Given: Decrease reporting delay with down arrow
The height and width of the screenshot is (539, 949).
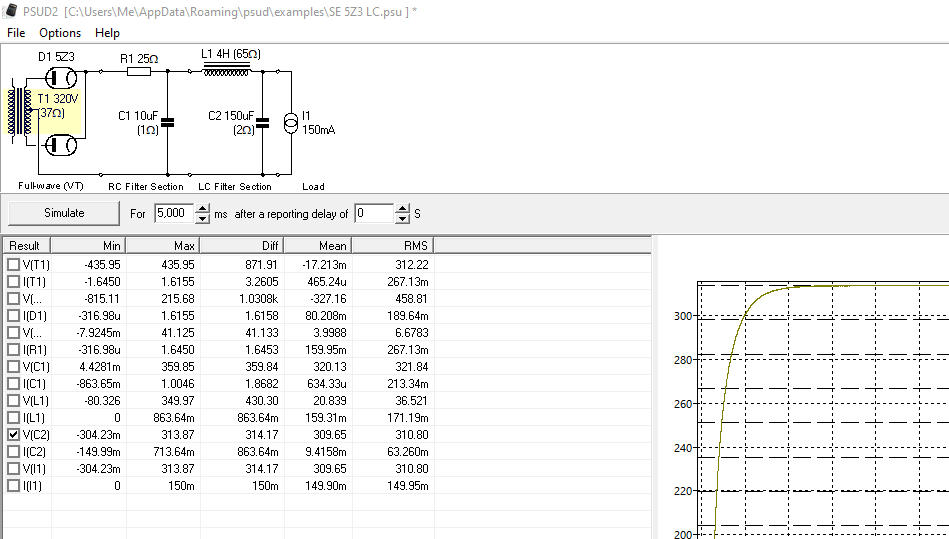Looking at the screenshot, I should (x=402, y=218).
